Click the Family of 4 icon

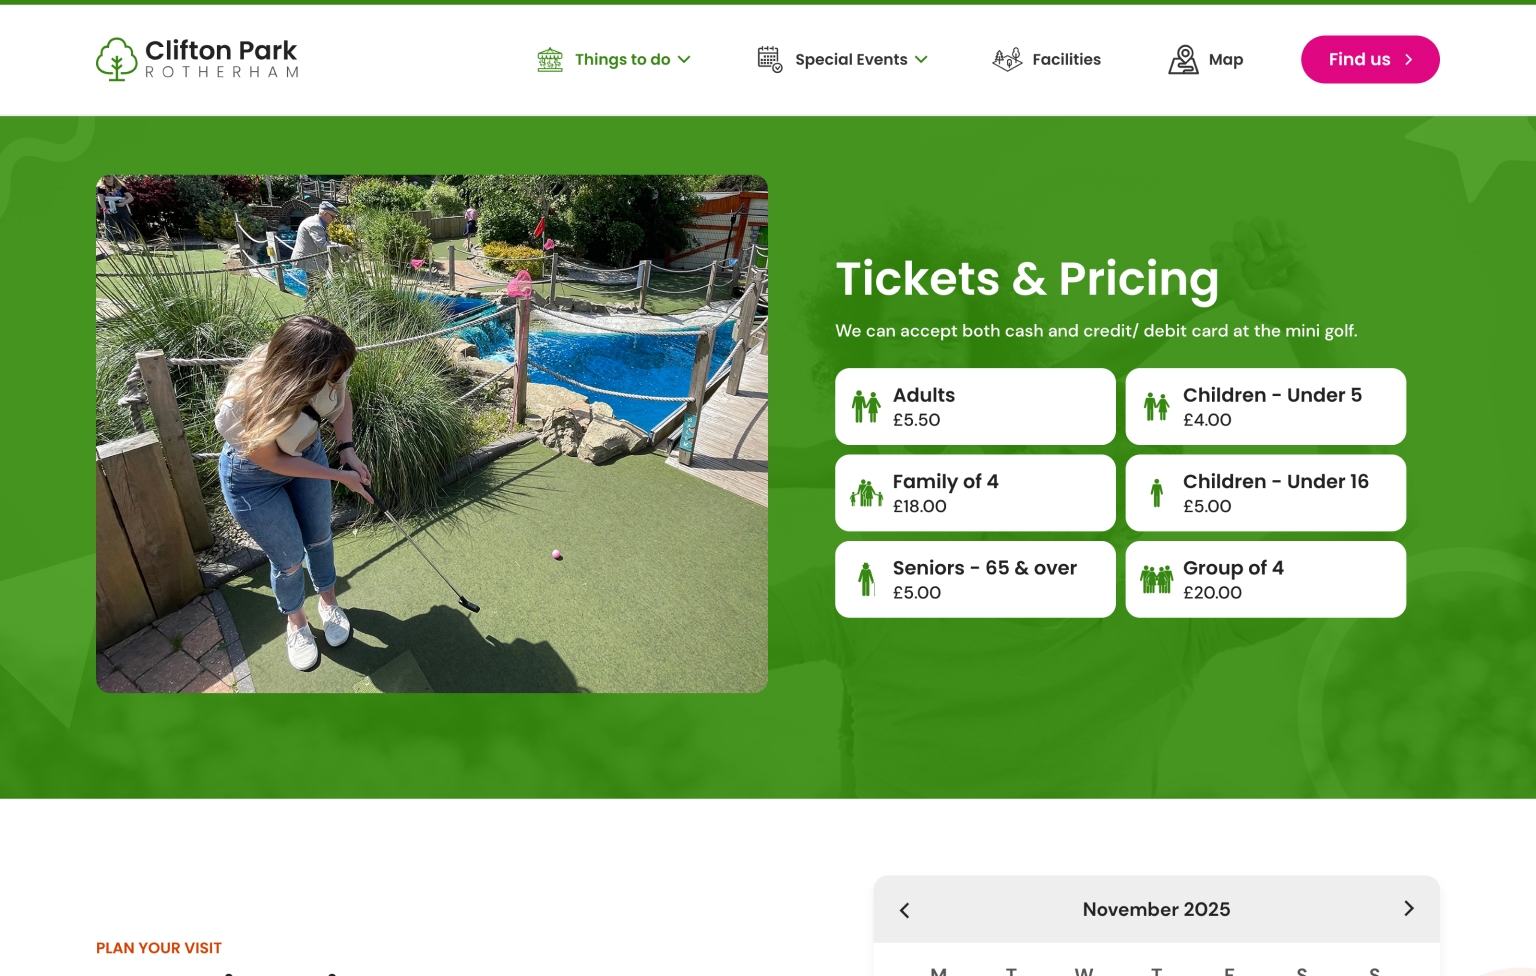coord(866,493)
